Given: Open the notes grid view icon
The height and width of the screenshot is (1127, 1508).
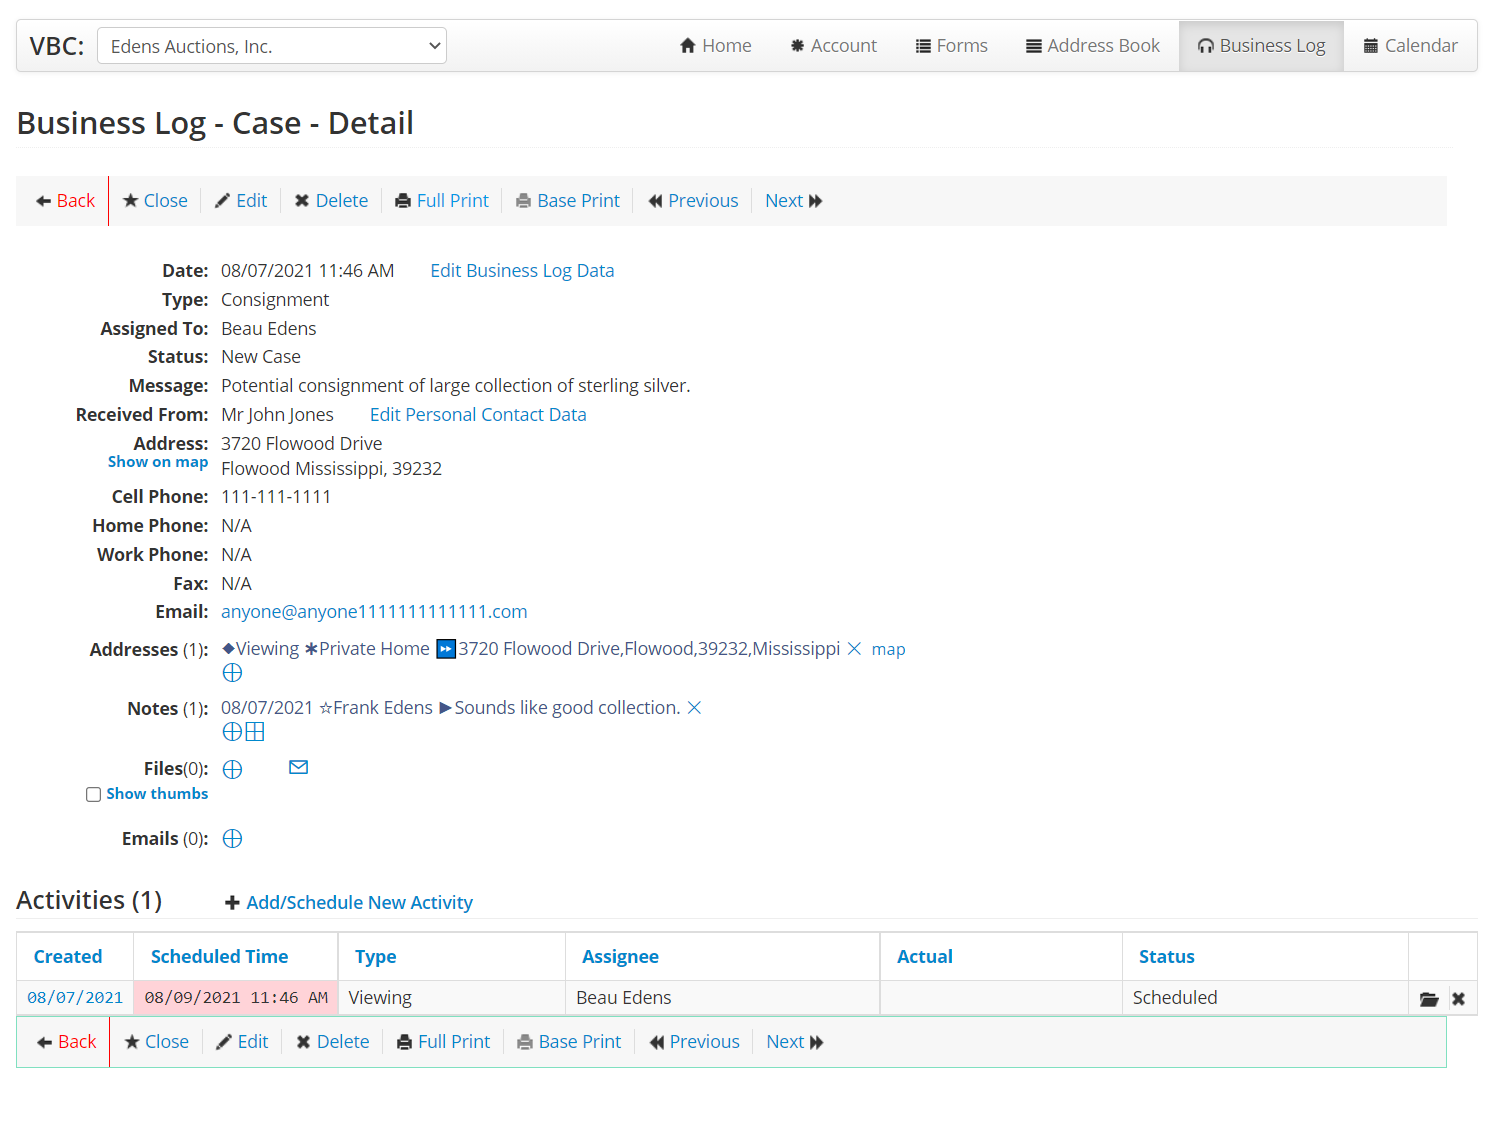Looking at the screenshot, I should pyautogui.click(x=255, y=732).
